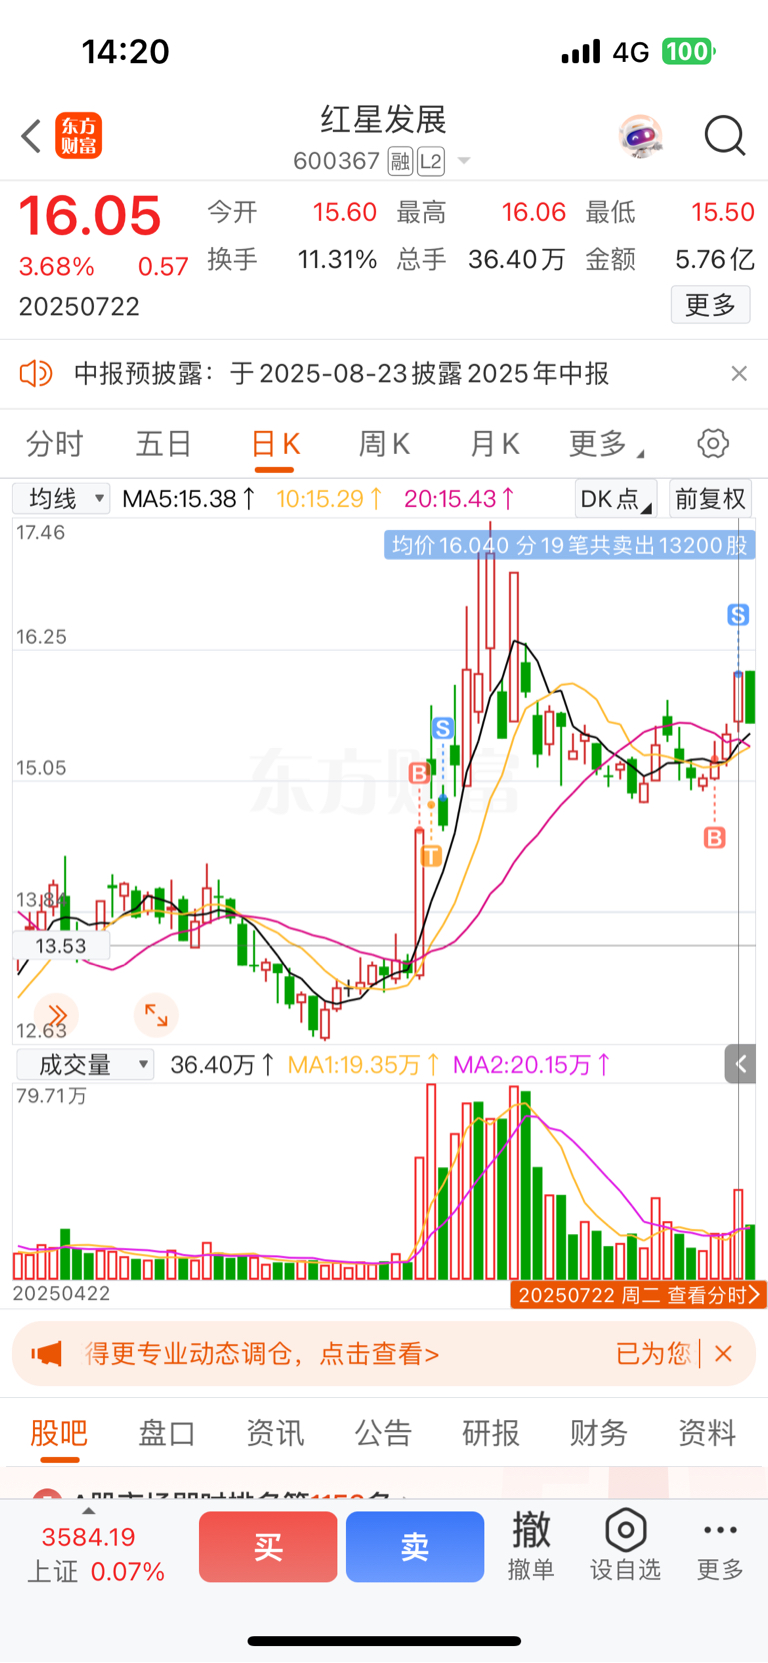Tap 查看分时 link for 20250722
The width and height of the screenshot is (768, 1663).
[x=638, y=1295]
